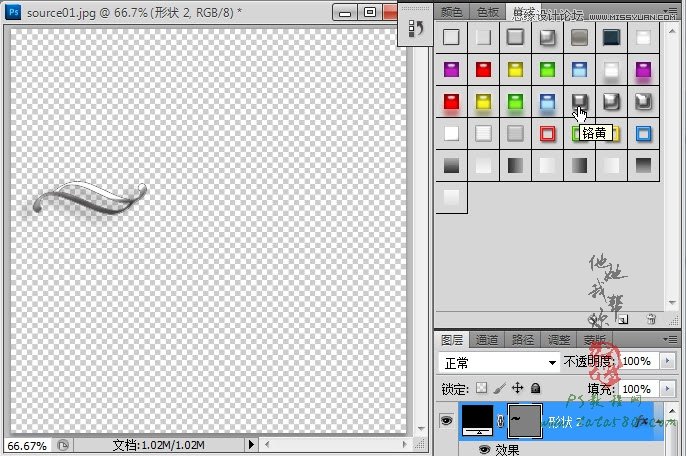Open the opacity slider arrow
686x456 pixels.
668,361
